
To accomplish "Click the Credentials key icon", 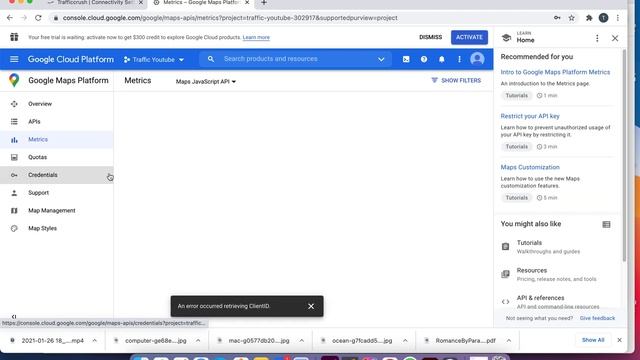I will click(14, 175).
